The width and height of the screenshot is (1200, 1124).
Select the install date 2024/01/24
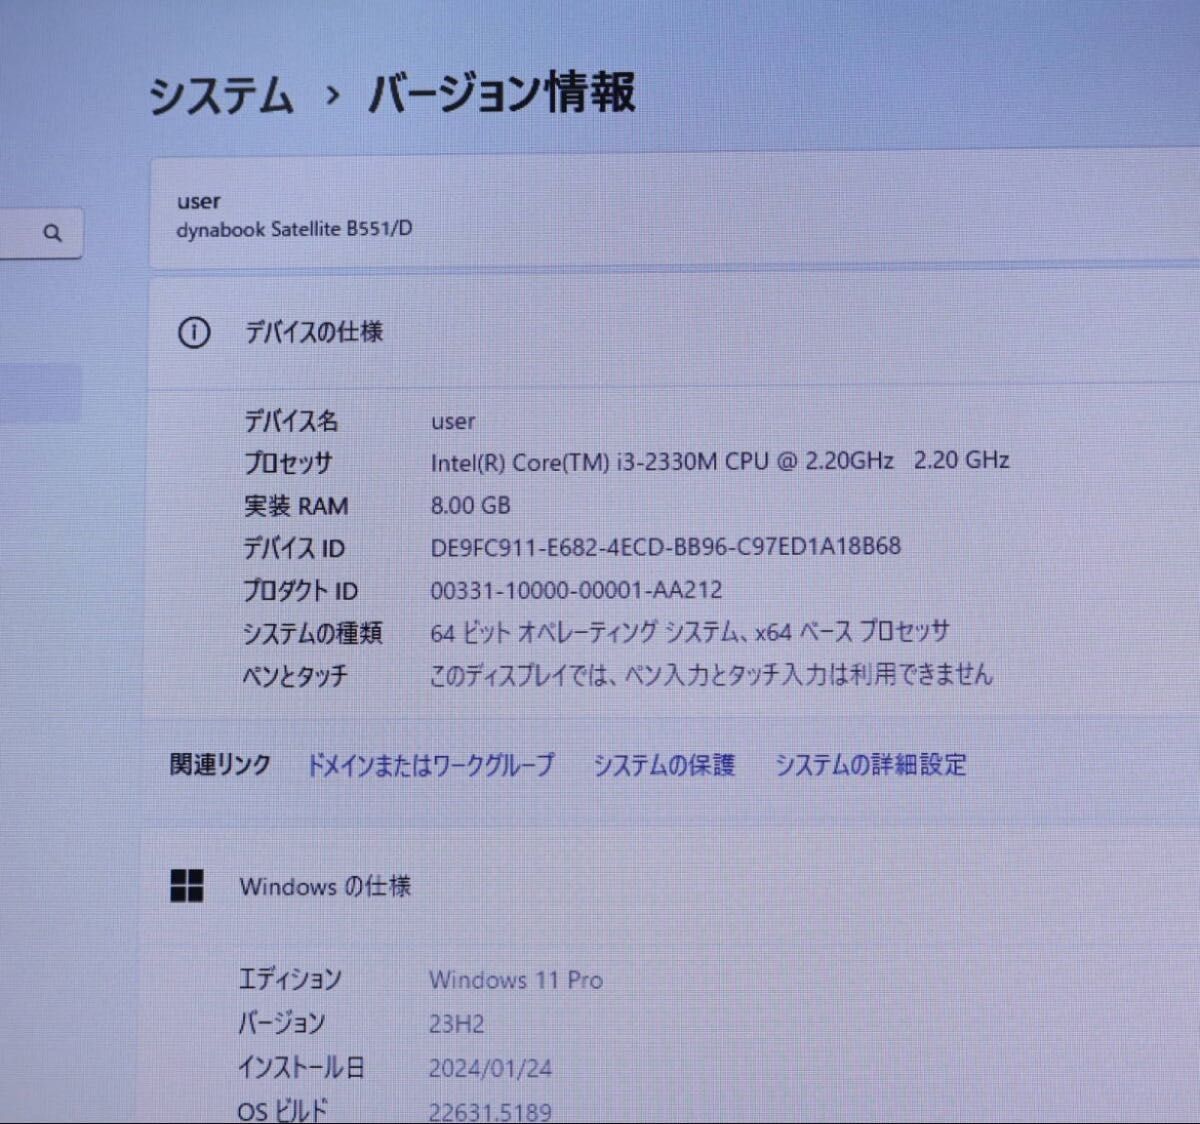[x=490, y=1068]
